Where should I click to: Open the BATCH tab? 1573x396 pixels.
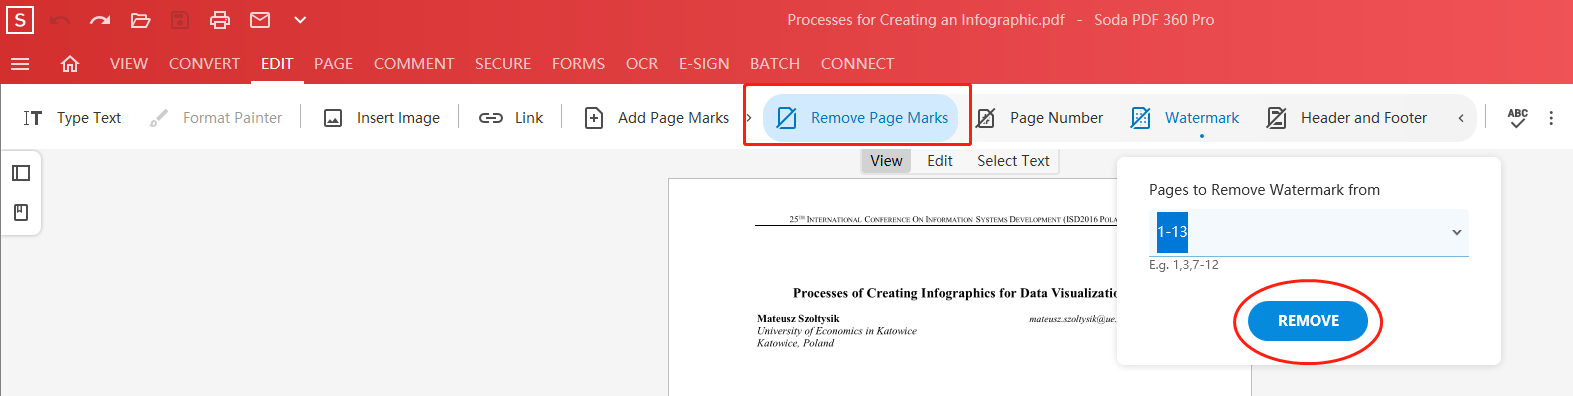(x=775, y=64)
